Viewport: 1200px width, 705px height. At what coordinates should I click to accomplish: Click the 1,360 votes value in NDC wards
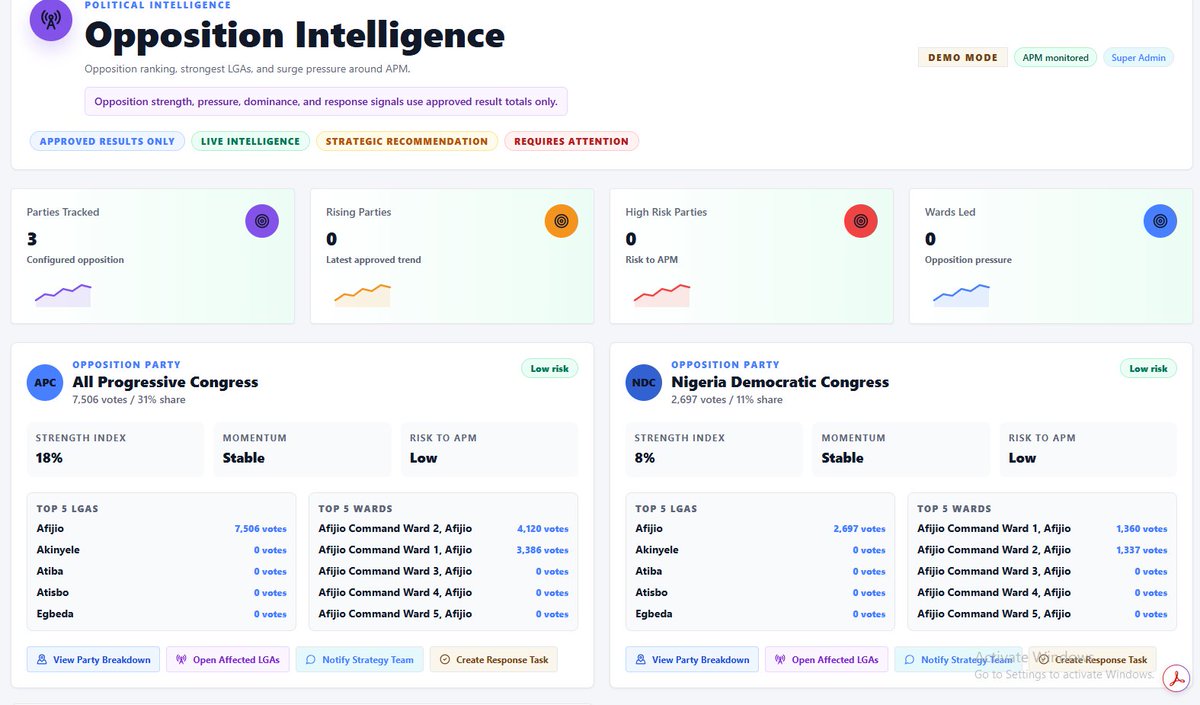pos(1142,529)
